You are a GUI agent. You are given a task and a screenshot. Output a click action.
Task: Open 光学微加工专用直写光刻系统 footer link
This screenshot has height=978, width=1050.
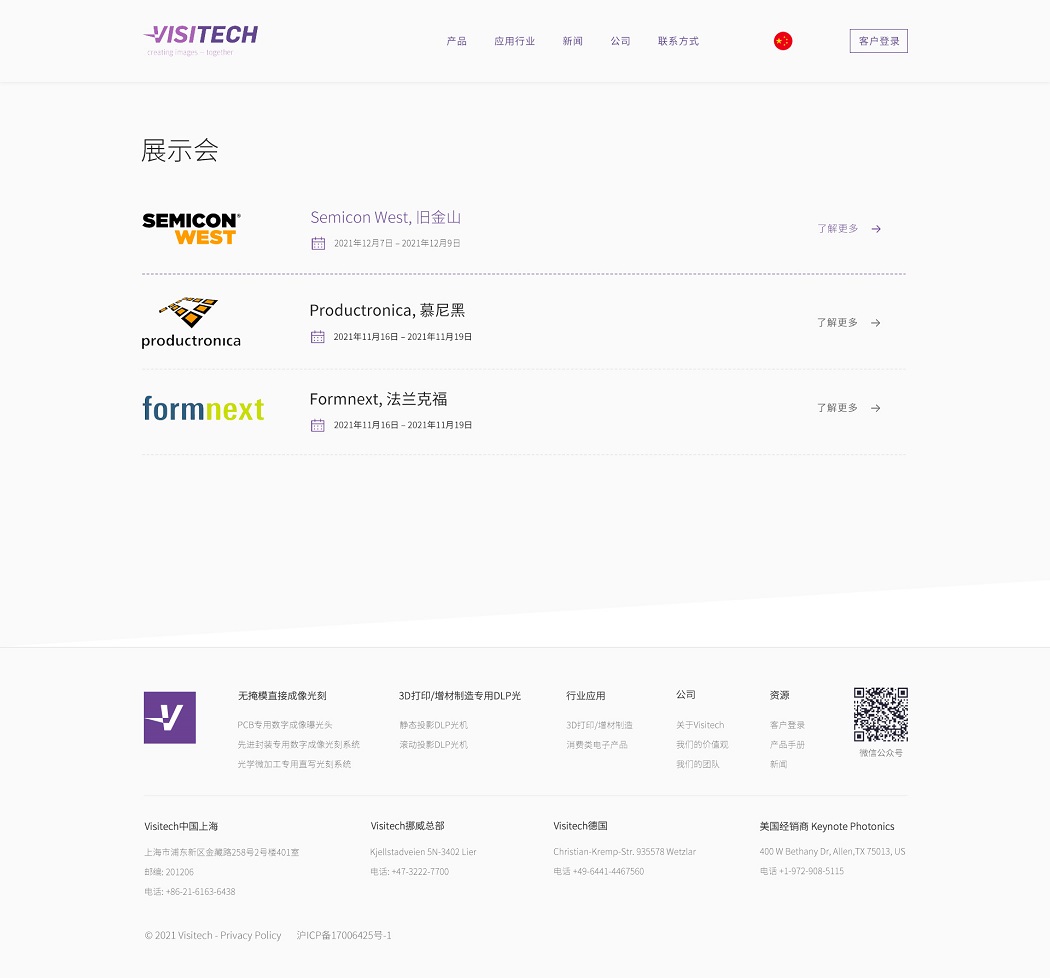click(294, 764)
